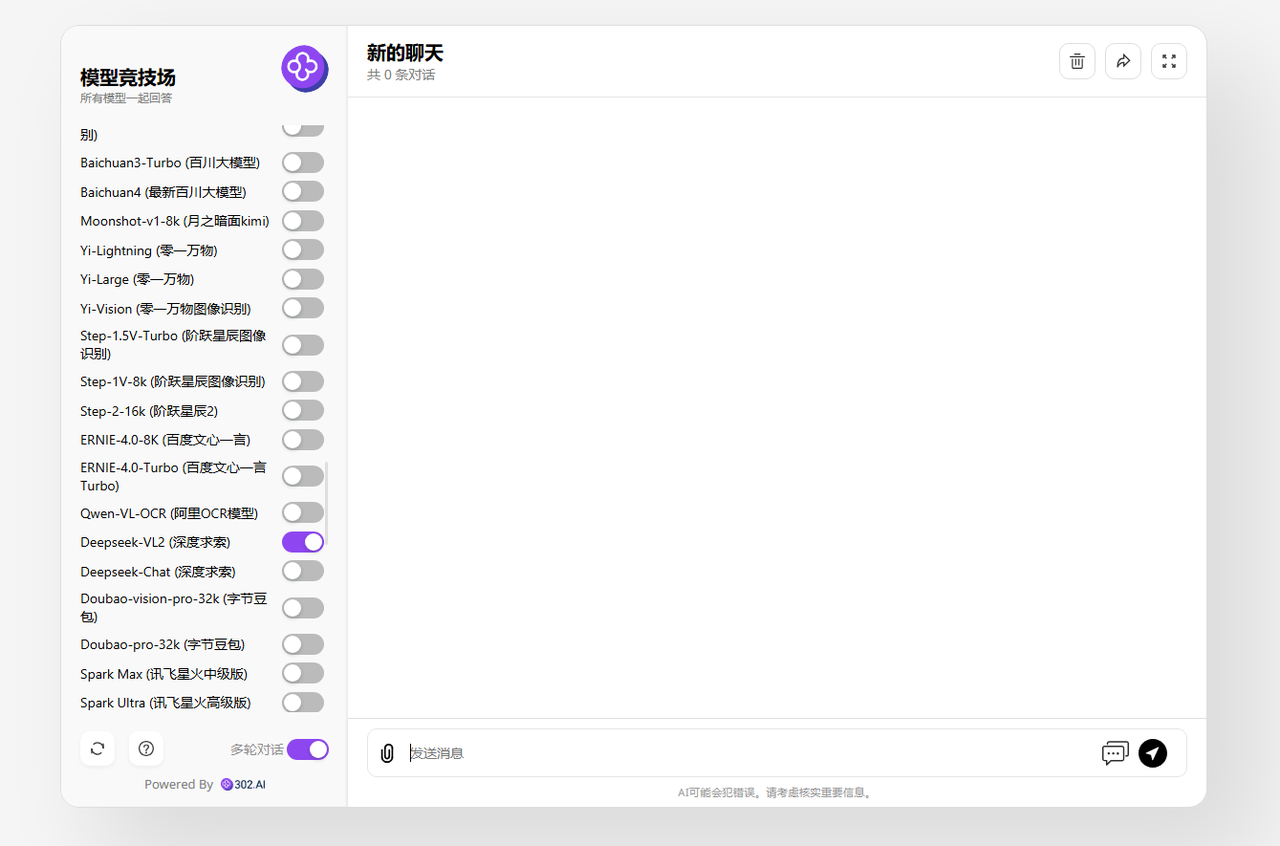Enable the Yi-Vision image recognition switch
Screen dimensions: 1280x846
point(303,308)
